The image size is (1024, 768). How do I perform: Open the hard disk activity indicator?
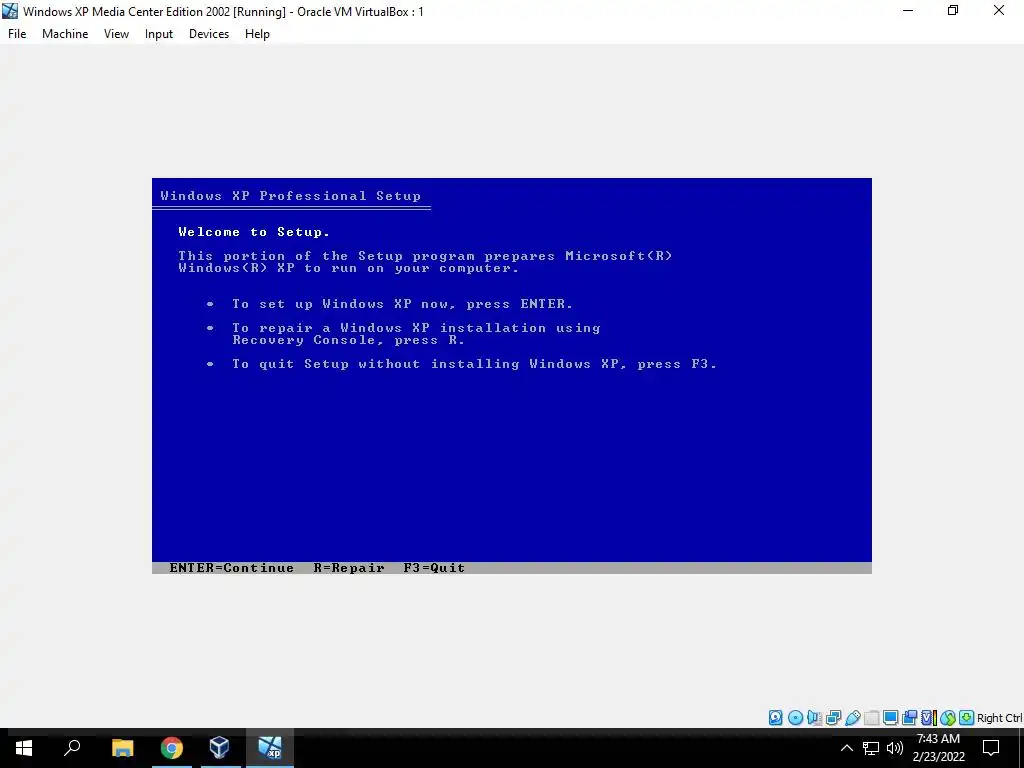click(775, 718)
